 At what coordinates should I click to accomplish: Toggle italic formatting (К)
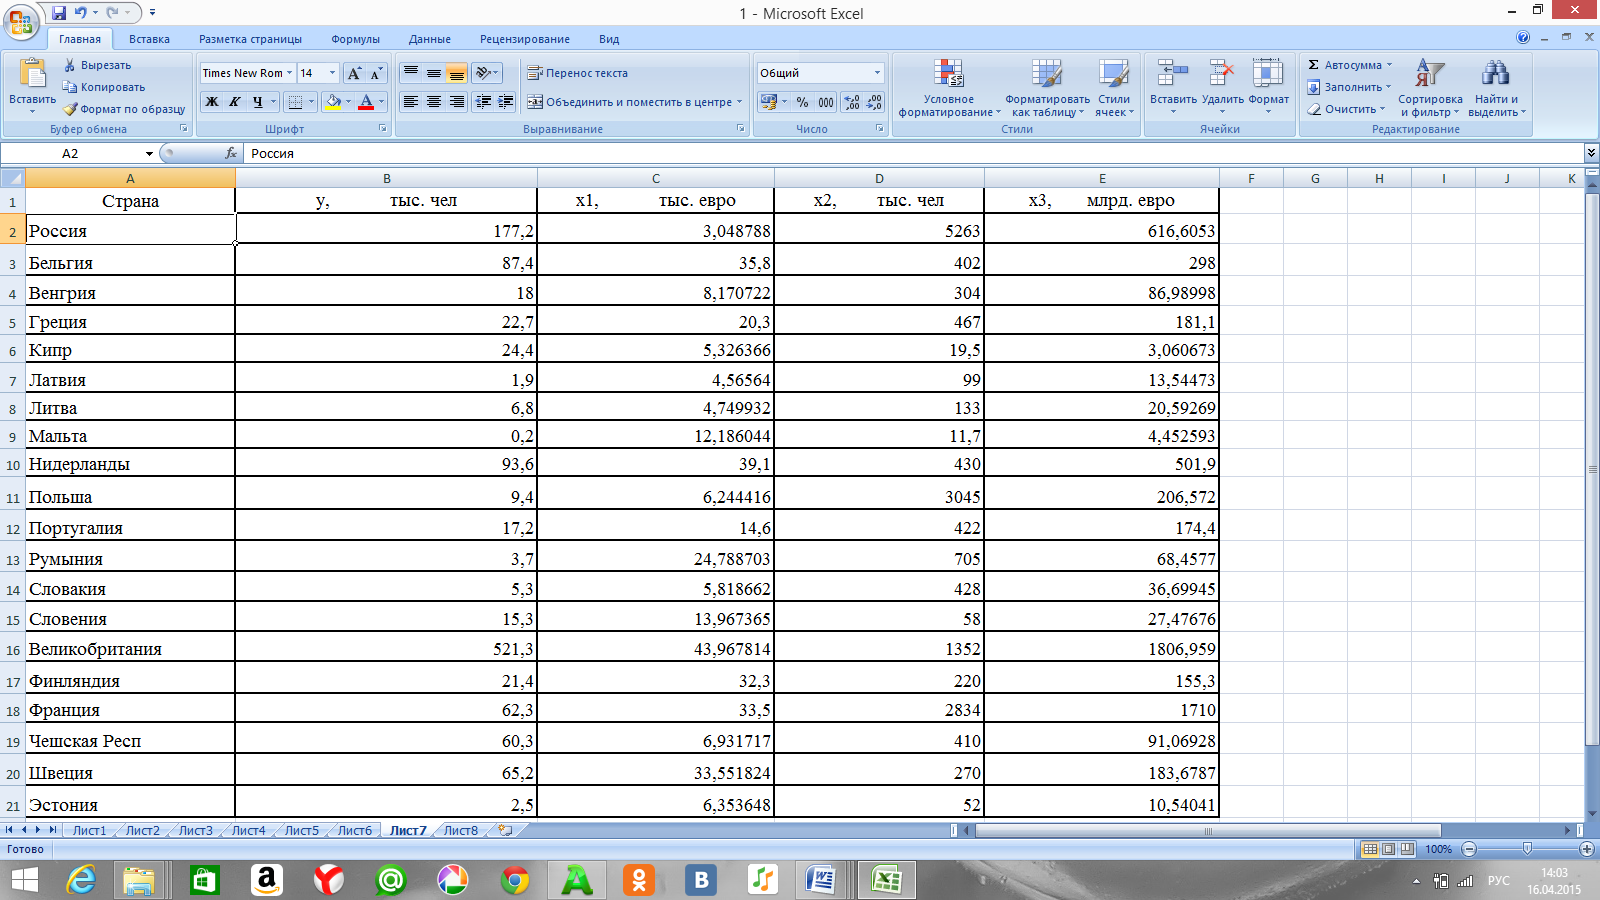(234, 102)
